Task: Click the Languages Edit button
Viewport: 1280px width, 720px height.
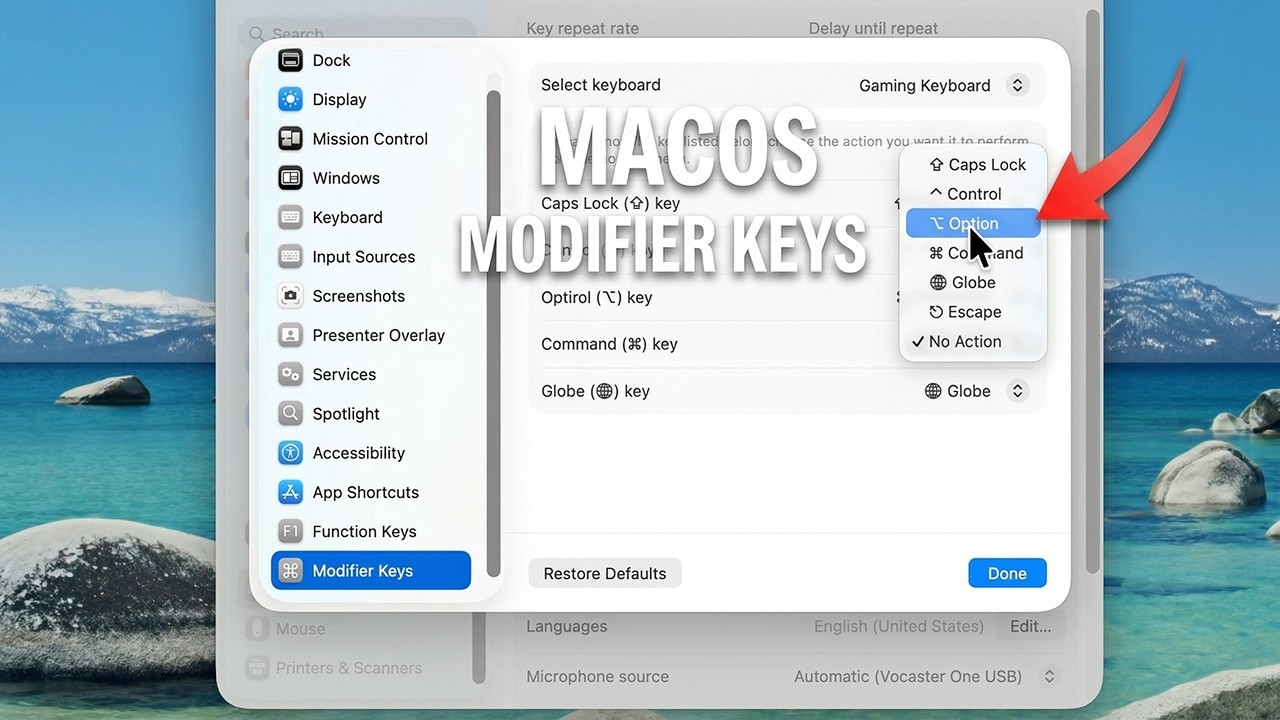Action: click(1030, 627)
